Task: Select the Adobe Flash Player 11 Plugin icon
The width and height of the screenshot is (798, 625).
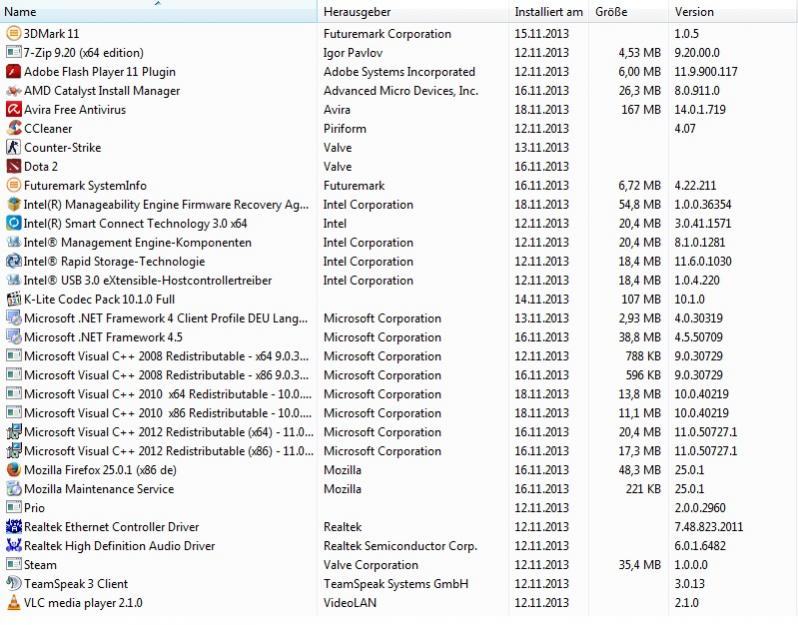Action: [14, 71]
